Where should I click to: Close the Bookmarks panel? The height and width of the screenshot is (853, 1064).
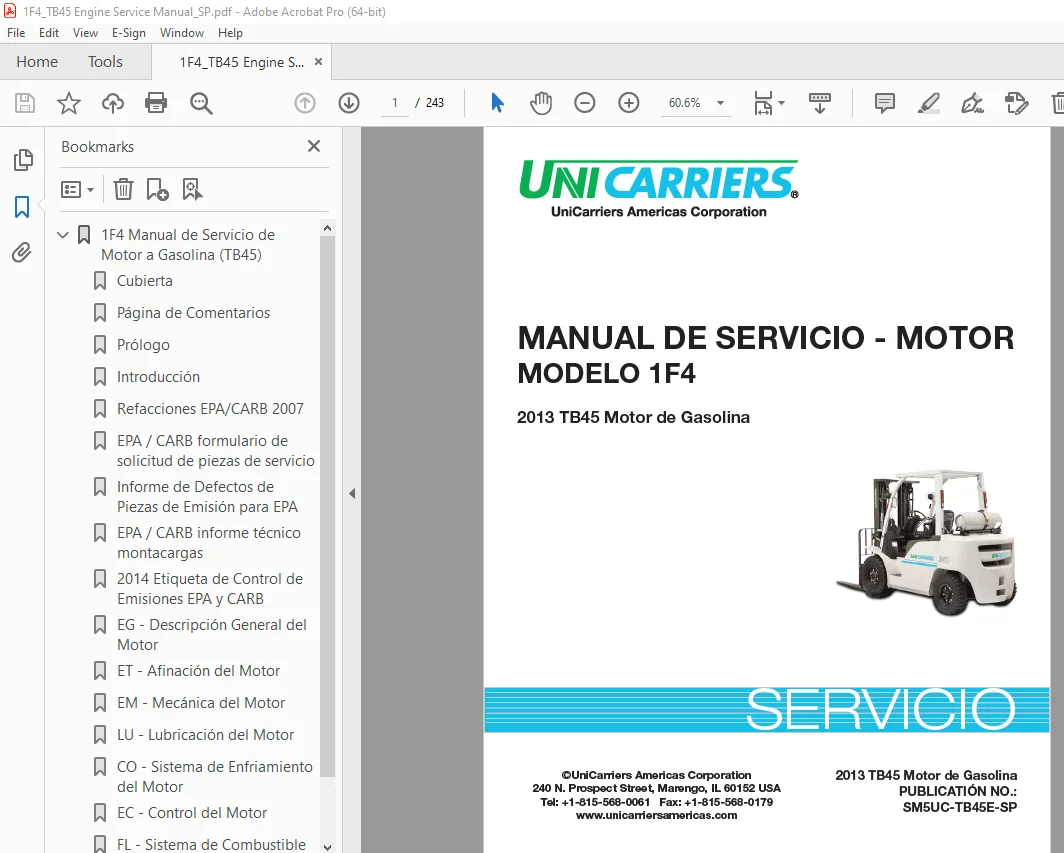pos(314,146)
